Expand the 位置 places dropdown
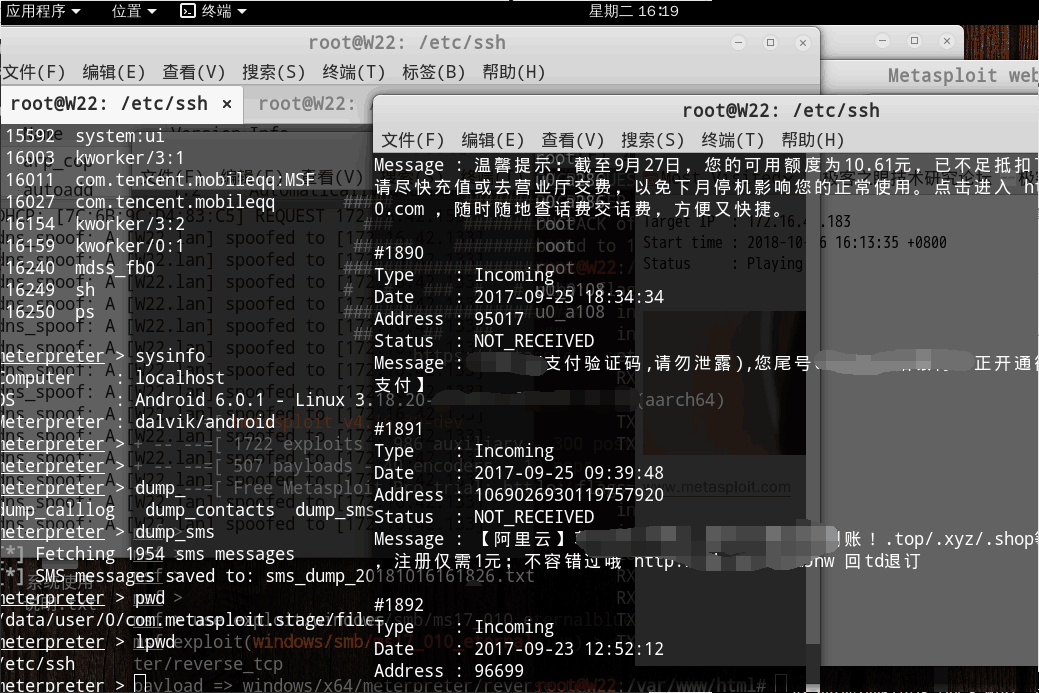1039x693 pixels. point(134,11)
